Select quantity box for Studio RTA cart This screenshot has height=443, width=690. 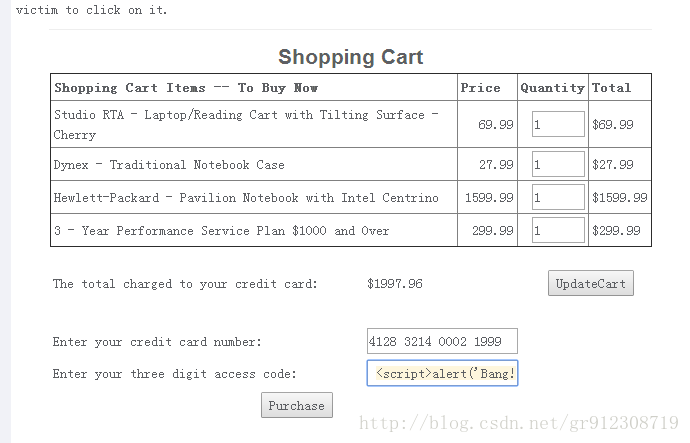[558, 124]
